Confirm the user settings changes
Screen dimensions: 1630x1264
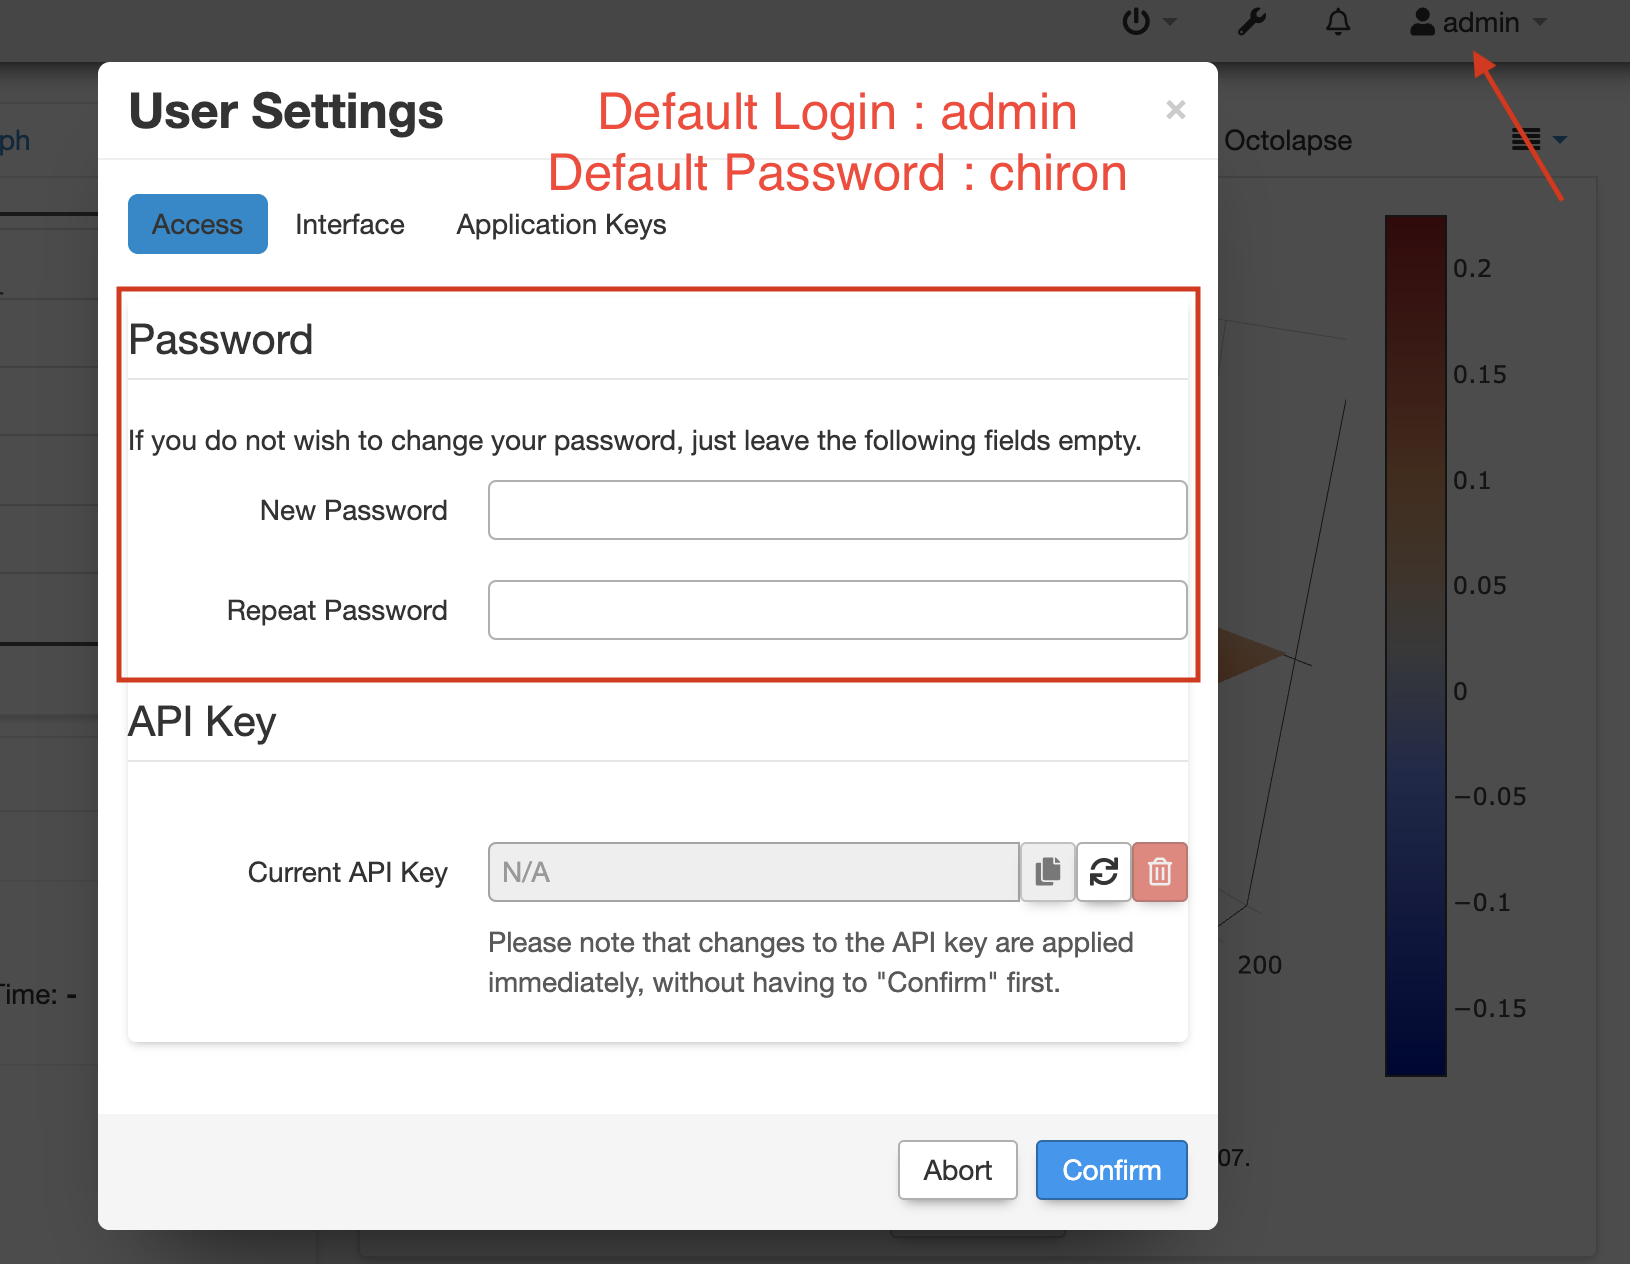pyautogui.click(x=1112, y=1170)
